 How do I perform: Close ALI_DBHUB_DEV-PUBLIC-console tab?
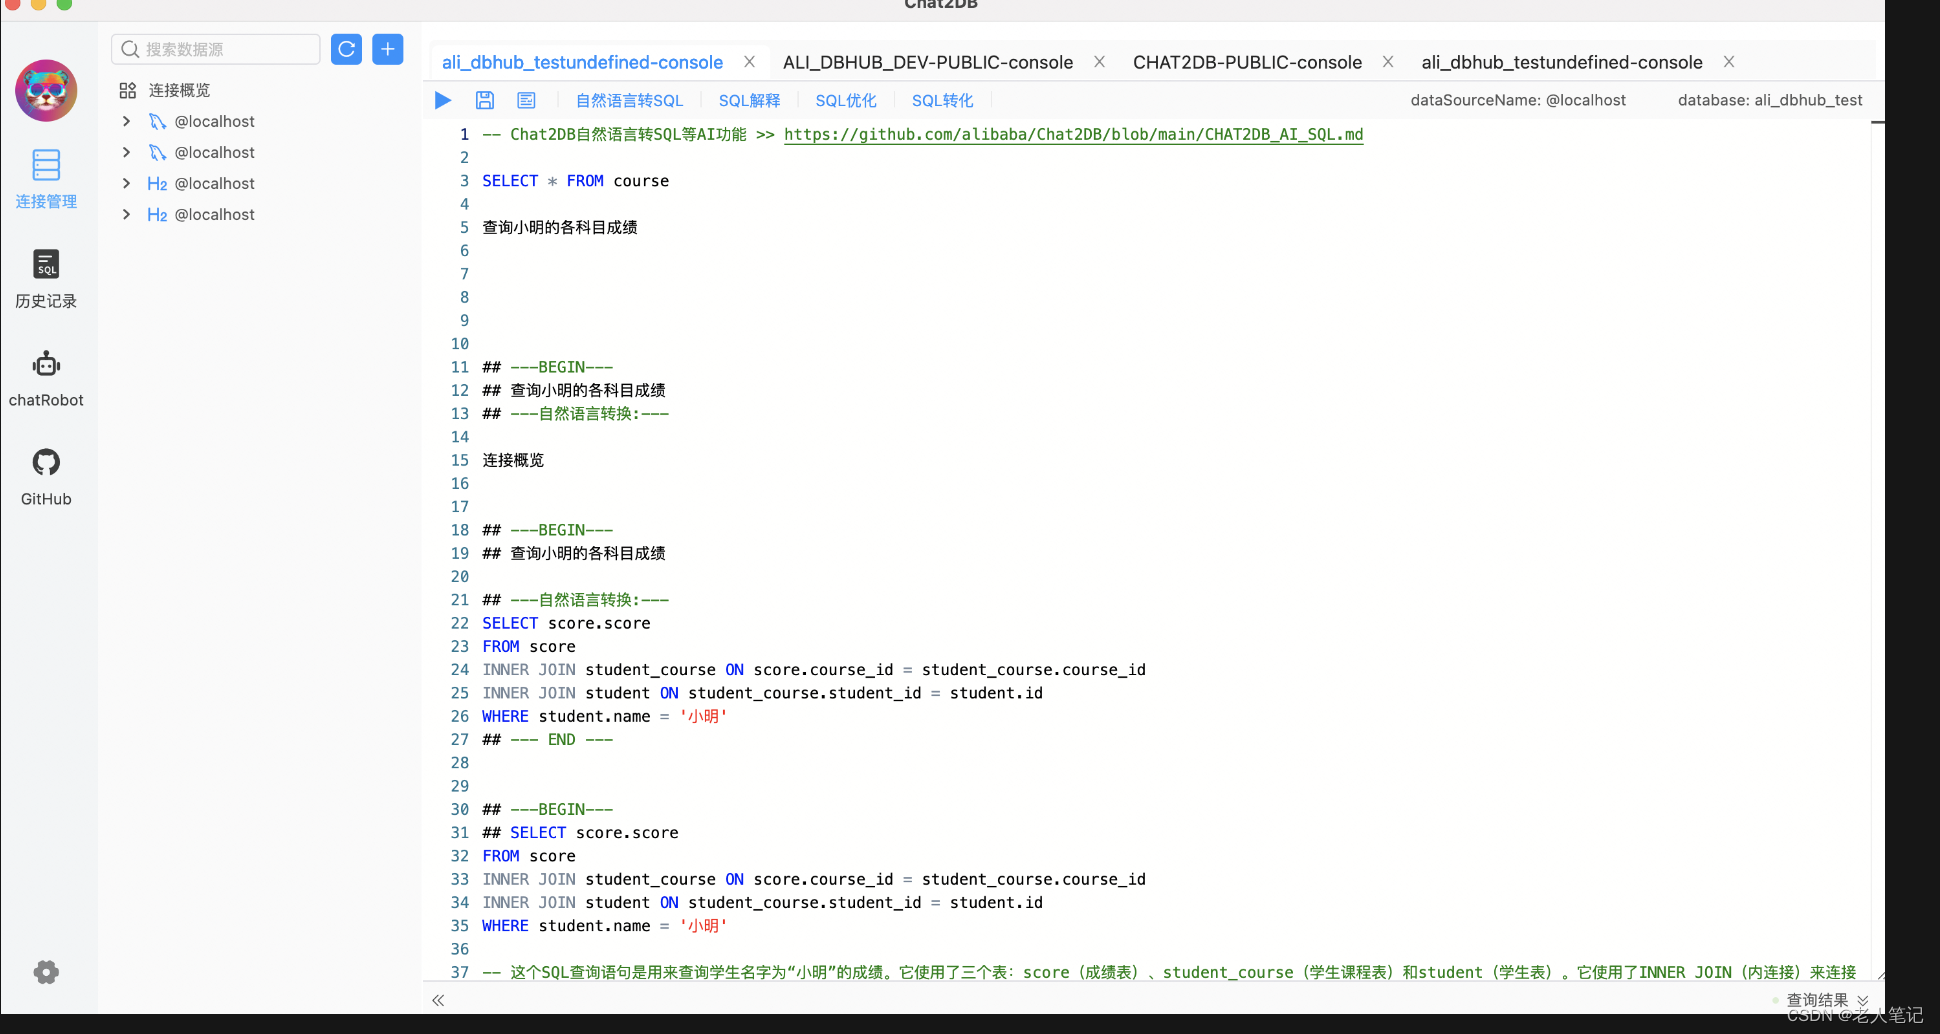pyautogui.click(x=1099, y=62)
